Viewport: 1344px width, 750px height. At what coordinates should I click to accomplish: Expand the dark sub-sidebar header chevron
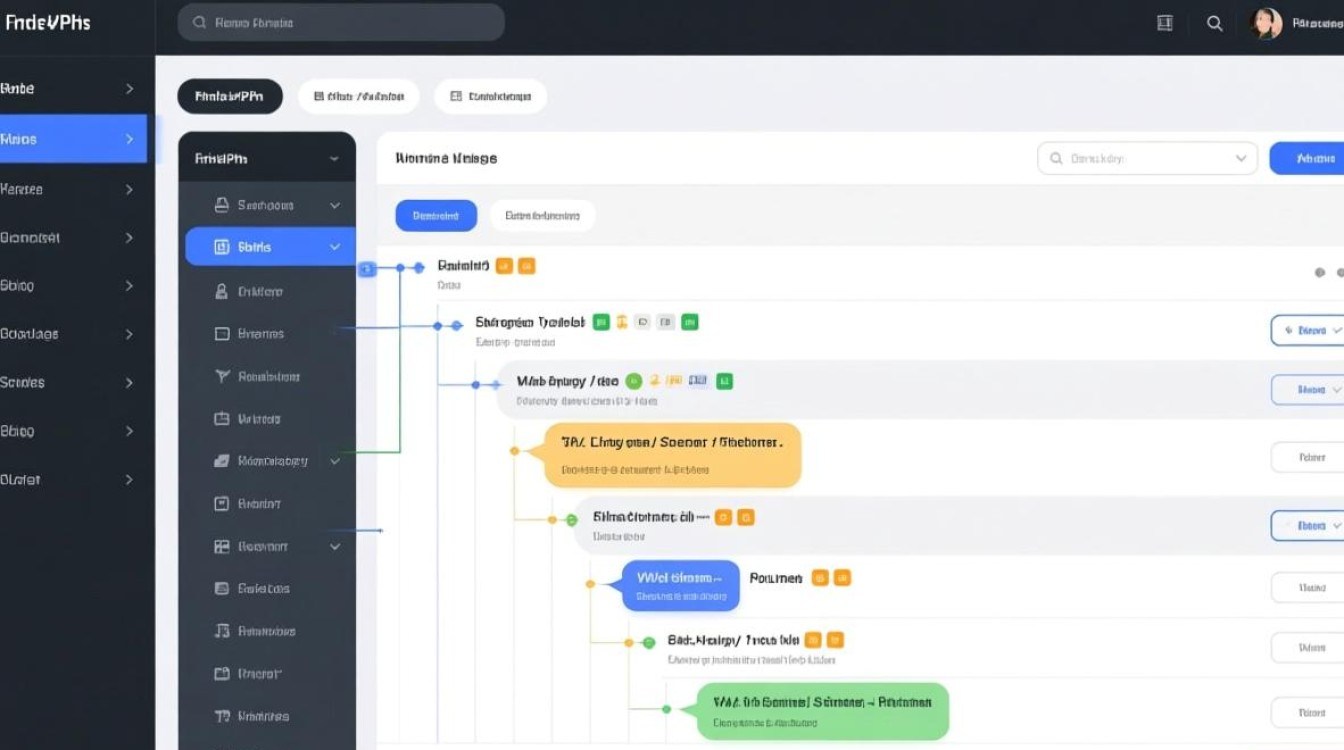coord(334,159)
